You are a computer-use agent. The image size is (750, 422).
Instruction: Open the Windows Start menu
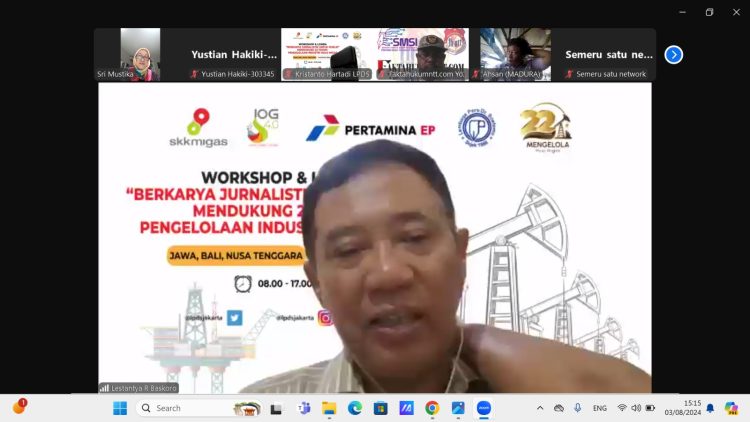[120, 408]
